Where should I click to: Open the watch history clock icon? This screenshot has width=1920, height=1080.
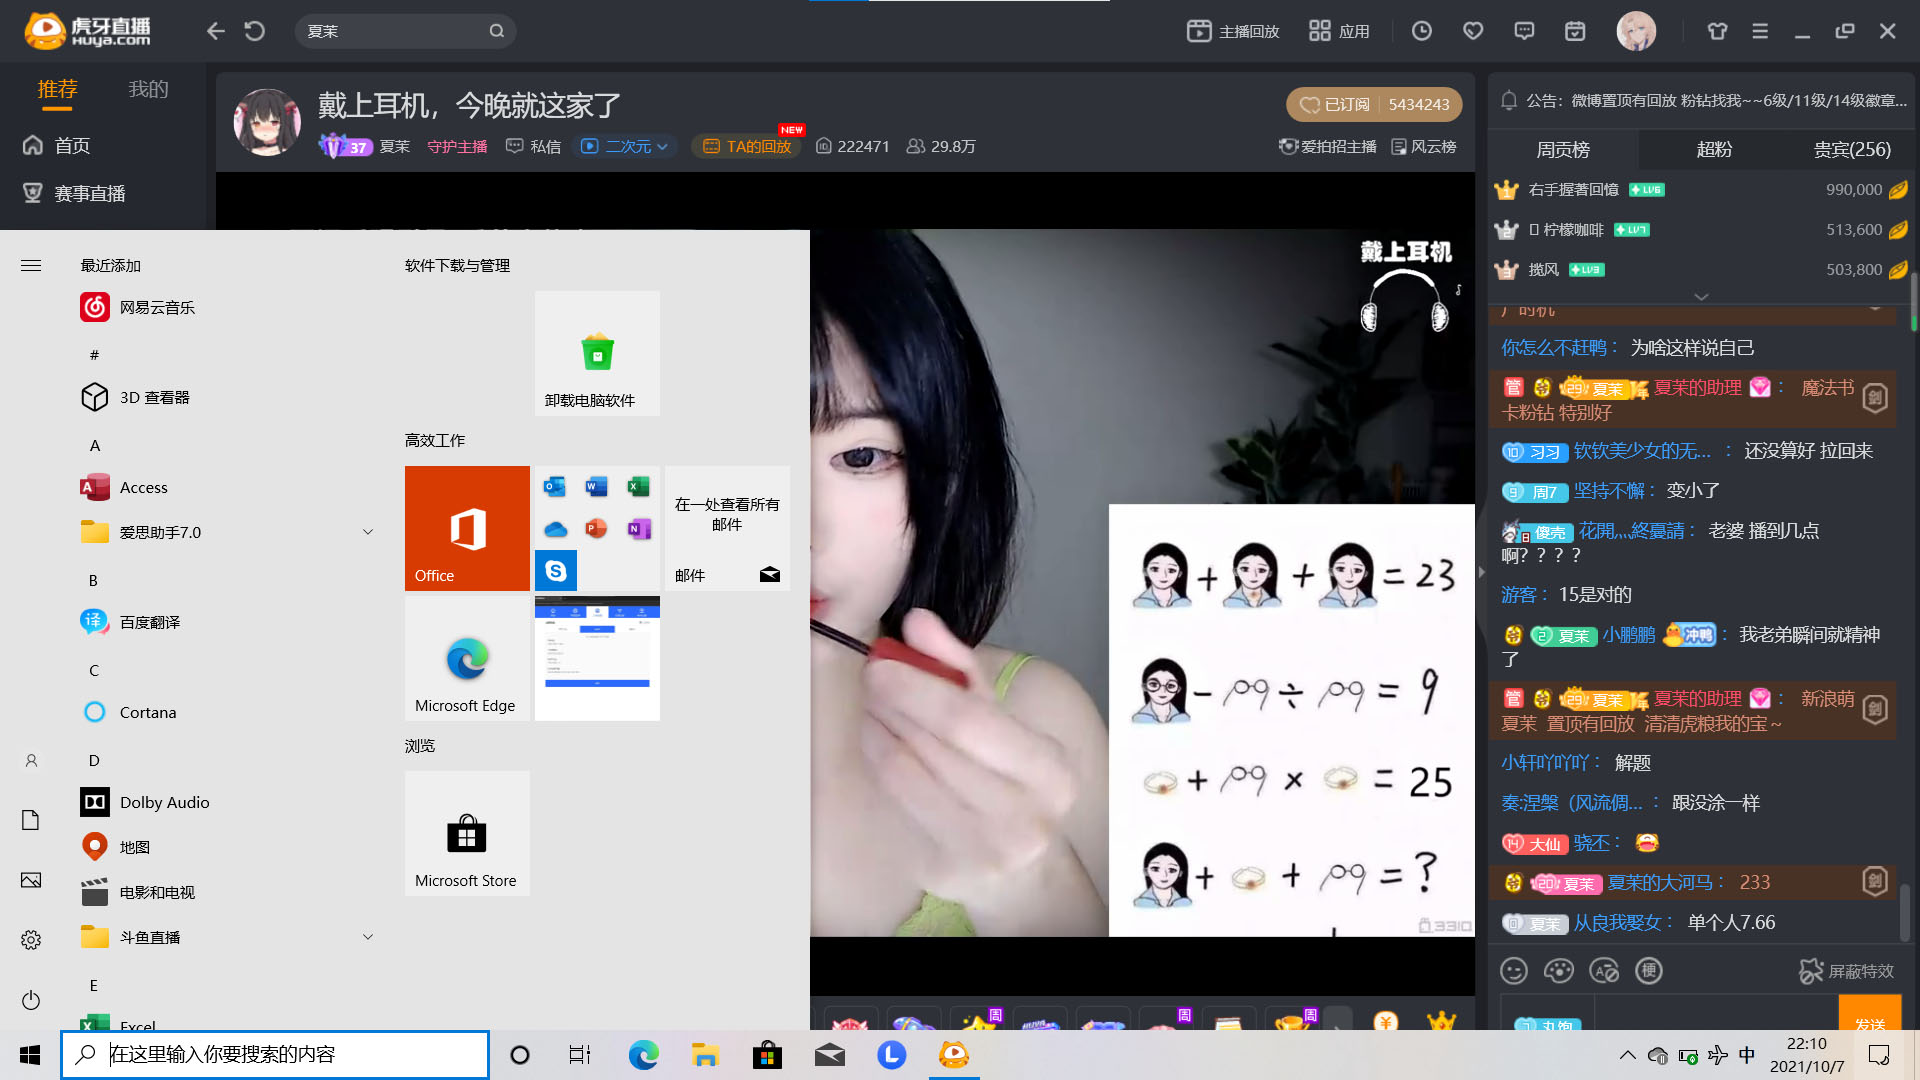(x=1421, y=31)
